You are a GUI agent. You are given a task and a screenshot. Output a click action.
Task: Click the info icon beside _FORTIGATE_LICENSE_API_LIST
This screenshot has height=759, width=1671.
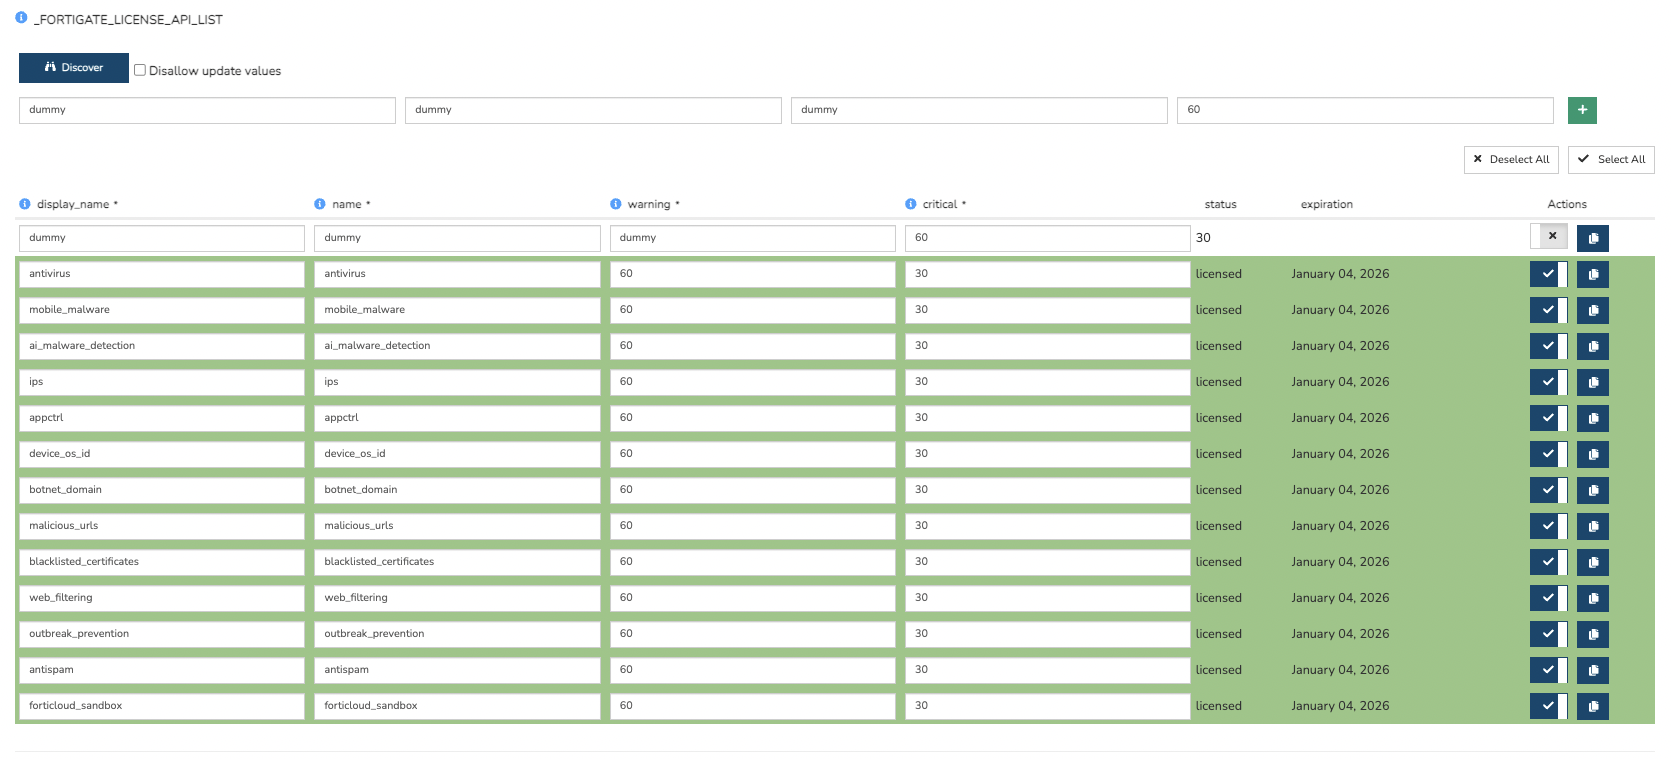pos(21,18)
